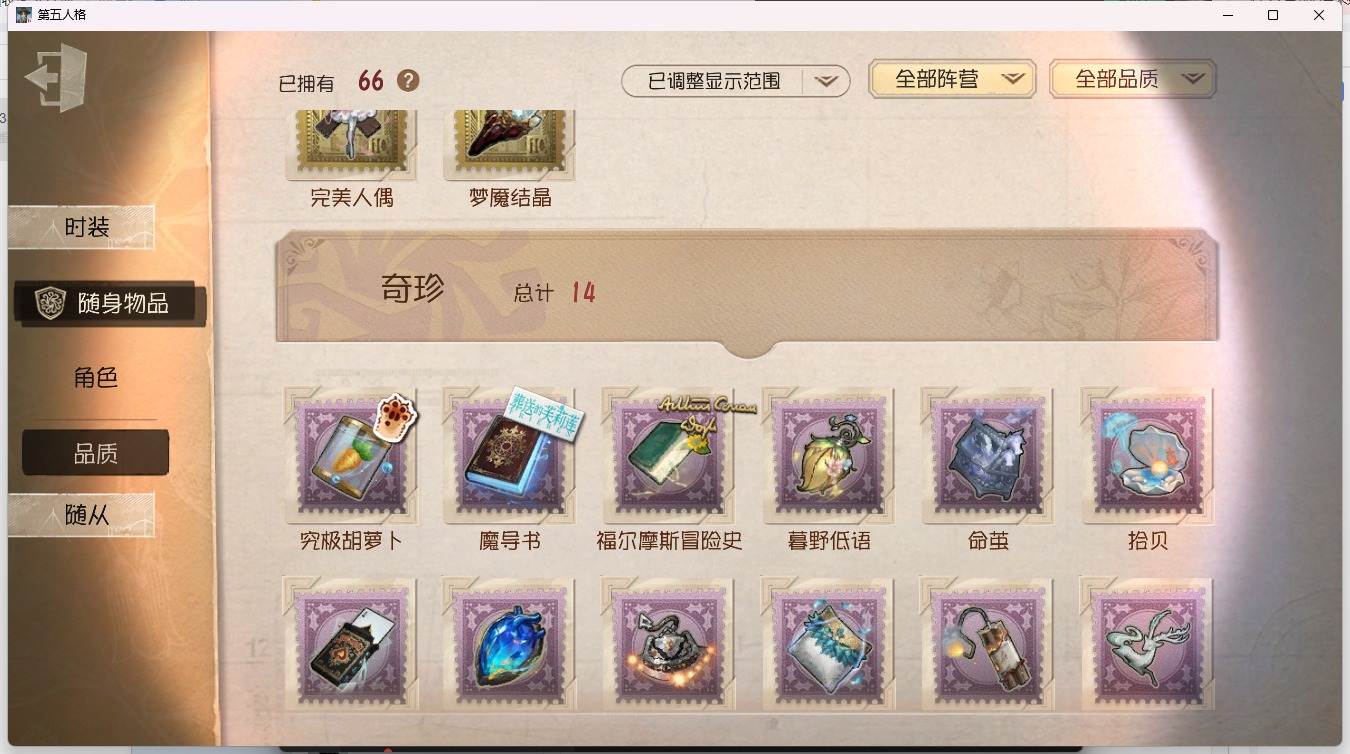This screenshot has height=754, width=1350.
Task: Select the 角色 sort option
Action: [x=96, y=377]
